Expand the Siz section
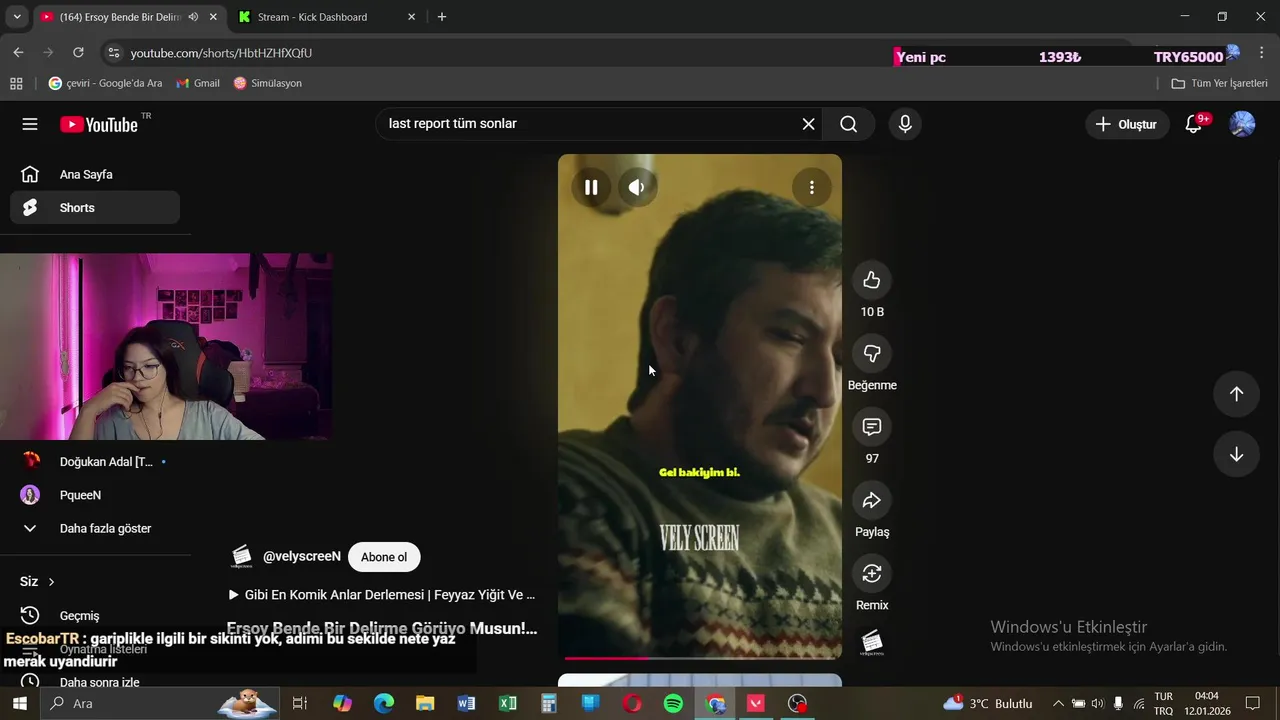 coord(38,582)
